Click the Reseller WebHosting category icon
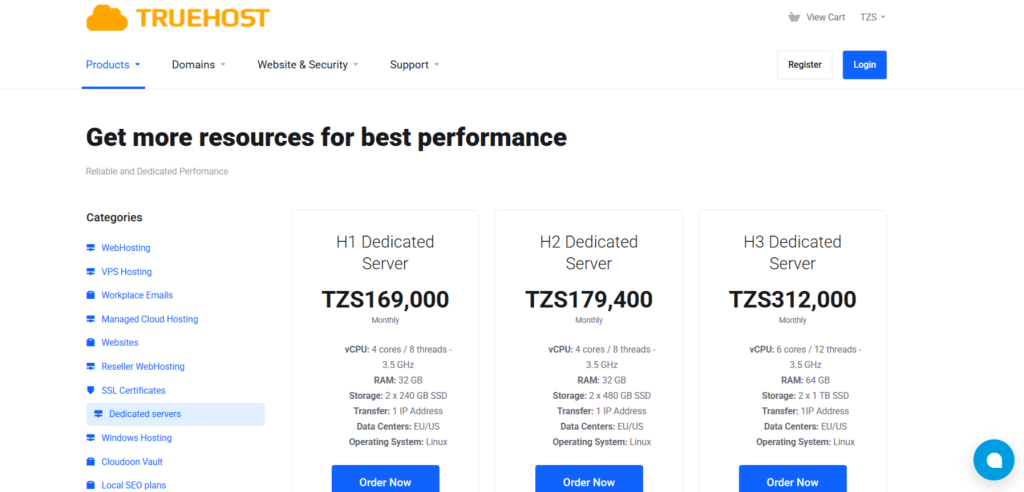Image resolution: width=1024 pixels, height=492 pixels. (91, 367)
